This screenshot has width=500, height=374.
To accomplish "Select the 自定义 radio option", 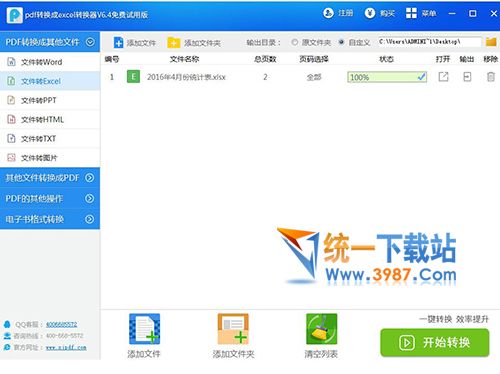I will pos(341,42).
